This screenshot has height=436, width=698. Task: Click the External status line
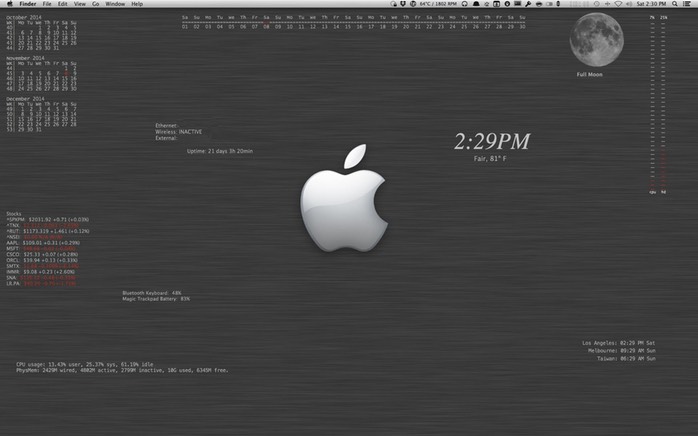click(166, 138)
